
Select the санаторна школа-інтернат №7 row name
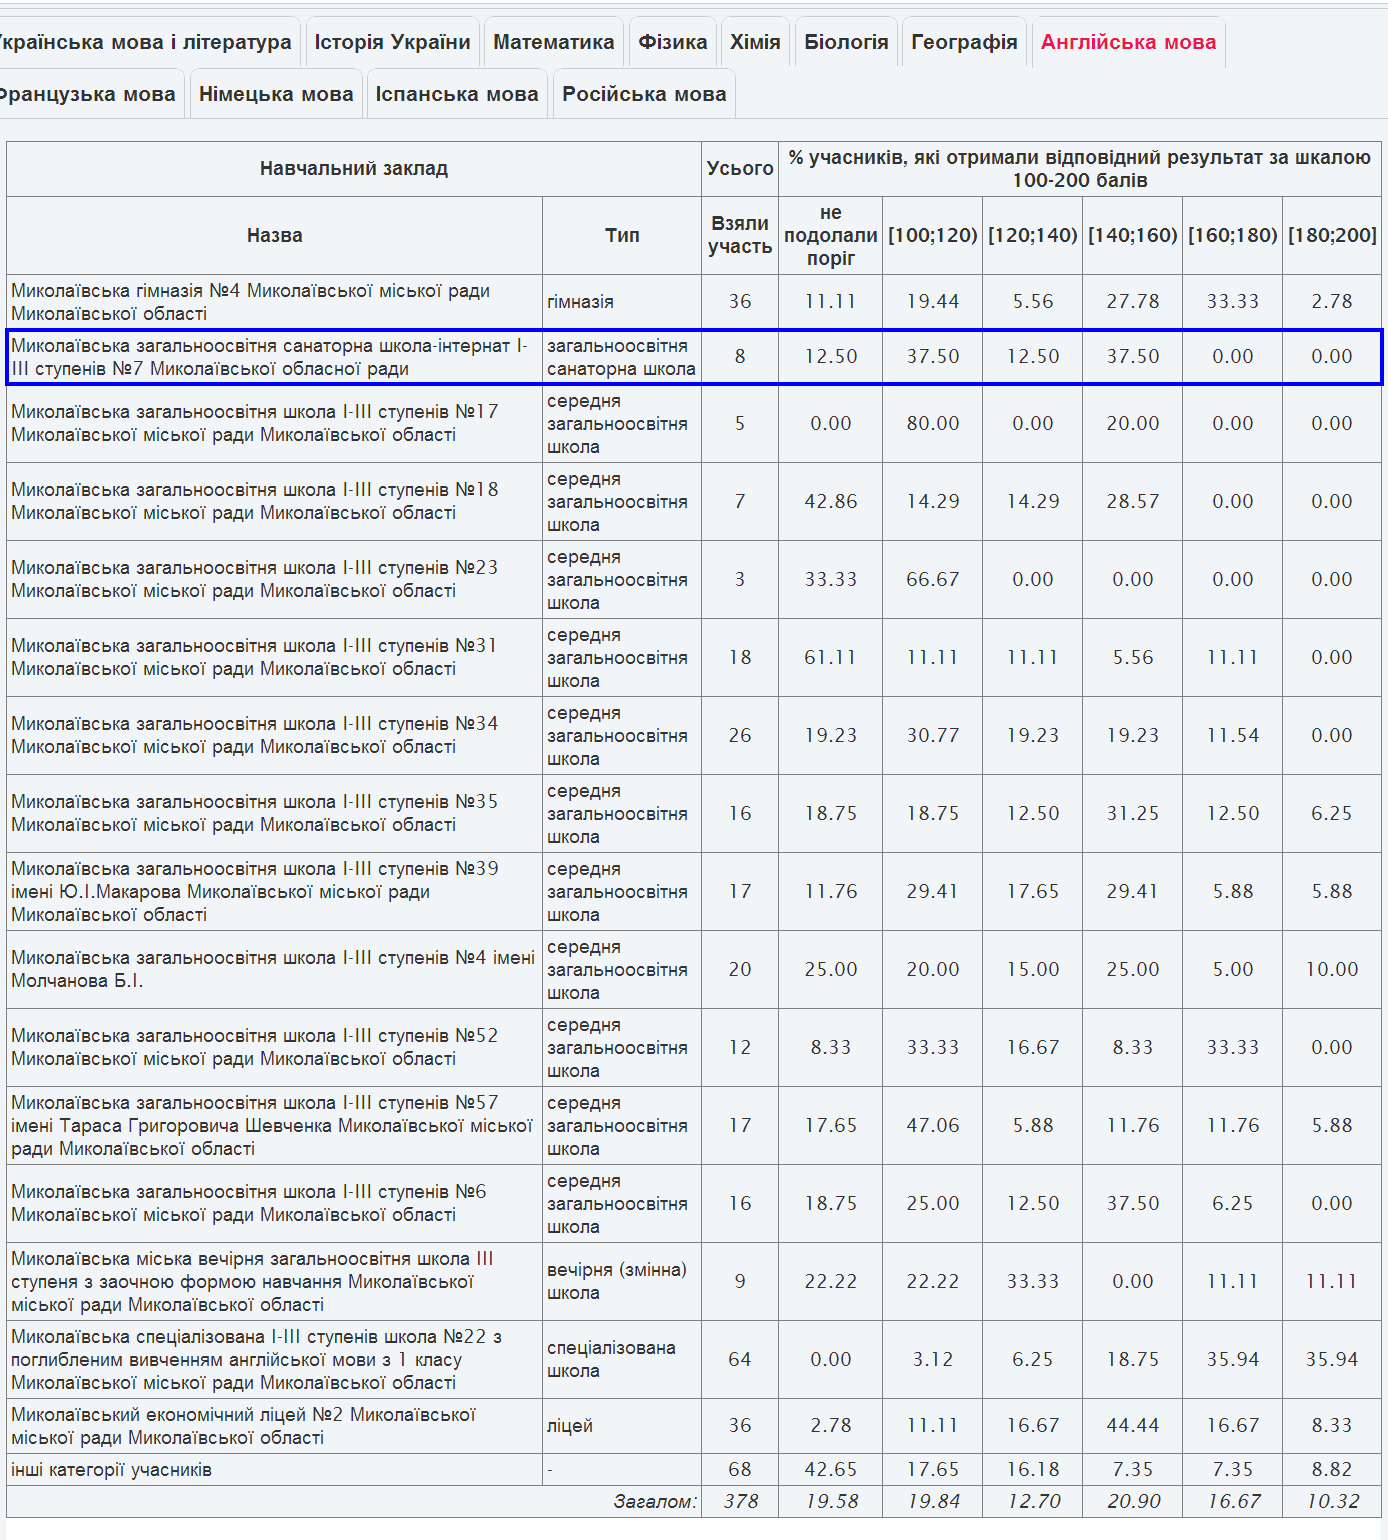(x=269, y=357)
